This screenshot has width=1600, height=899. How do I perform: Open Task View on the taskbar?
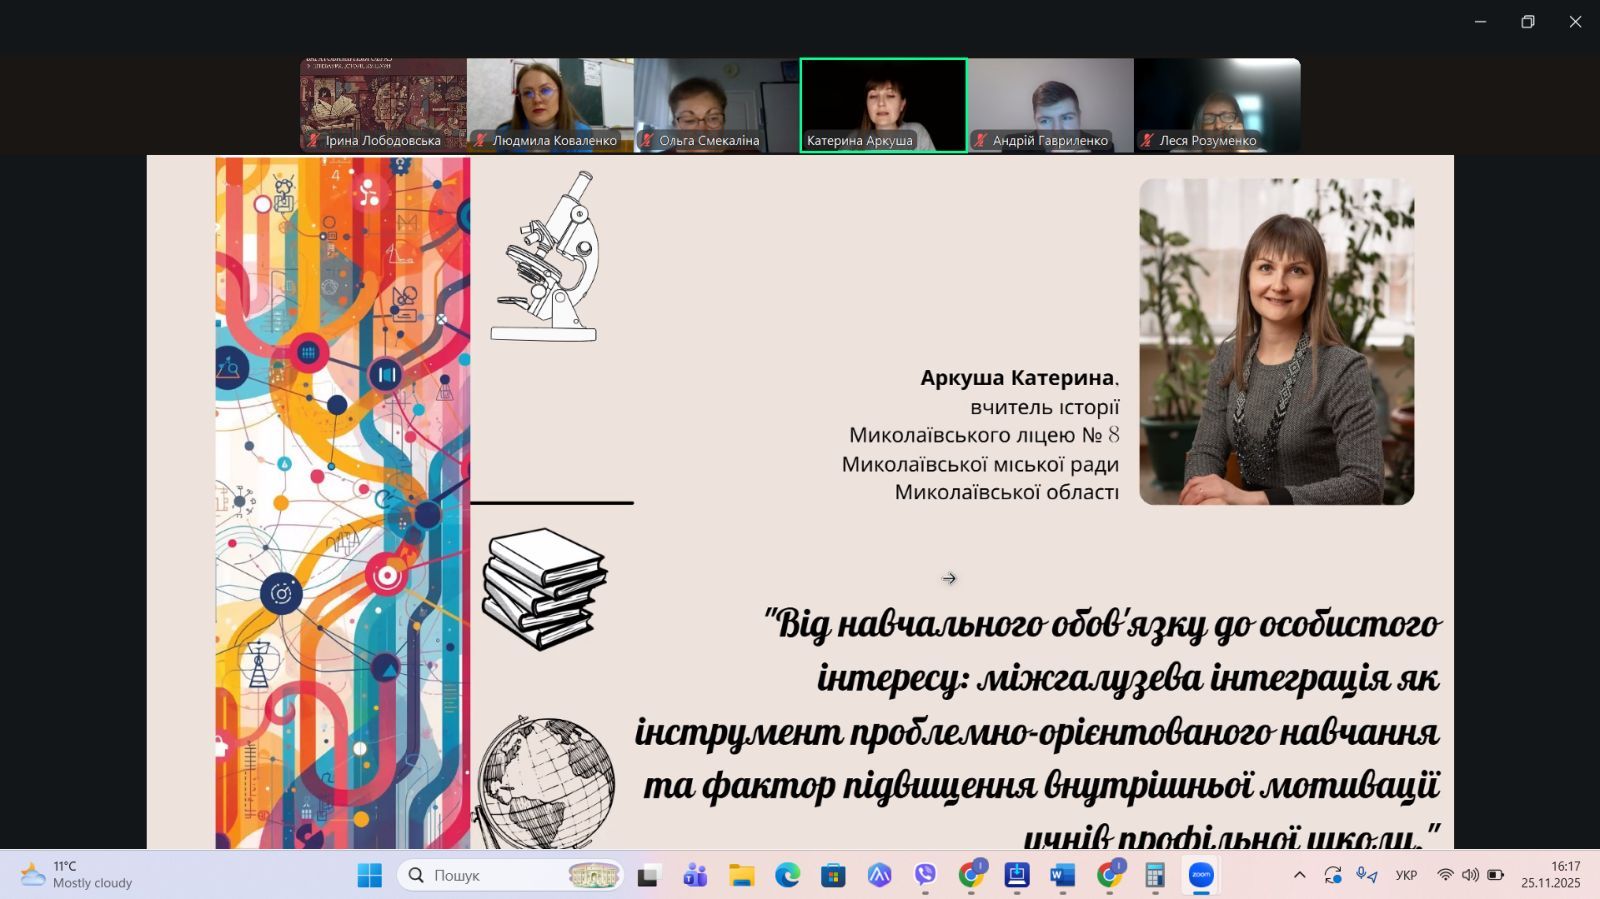click(x=649, y=875)
